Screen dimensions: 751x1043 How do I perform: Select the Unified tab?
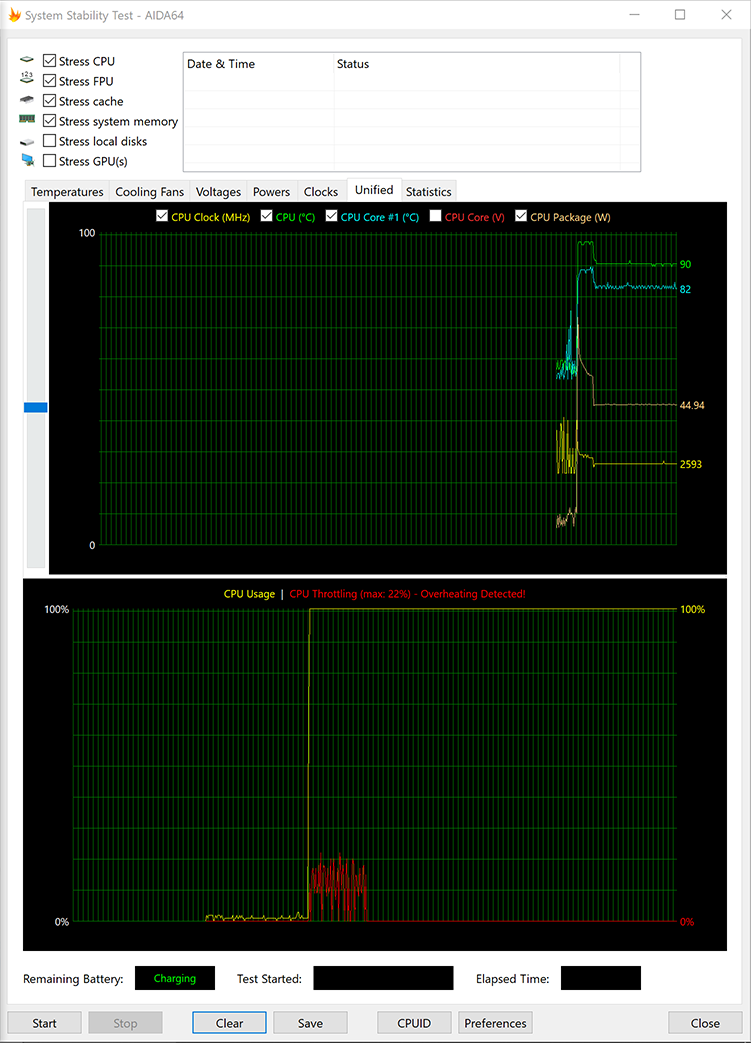374,190
